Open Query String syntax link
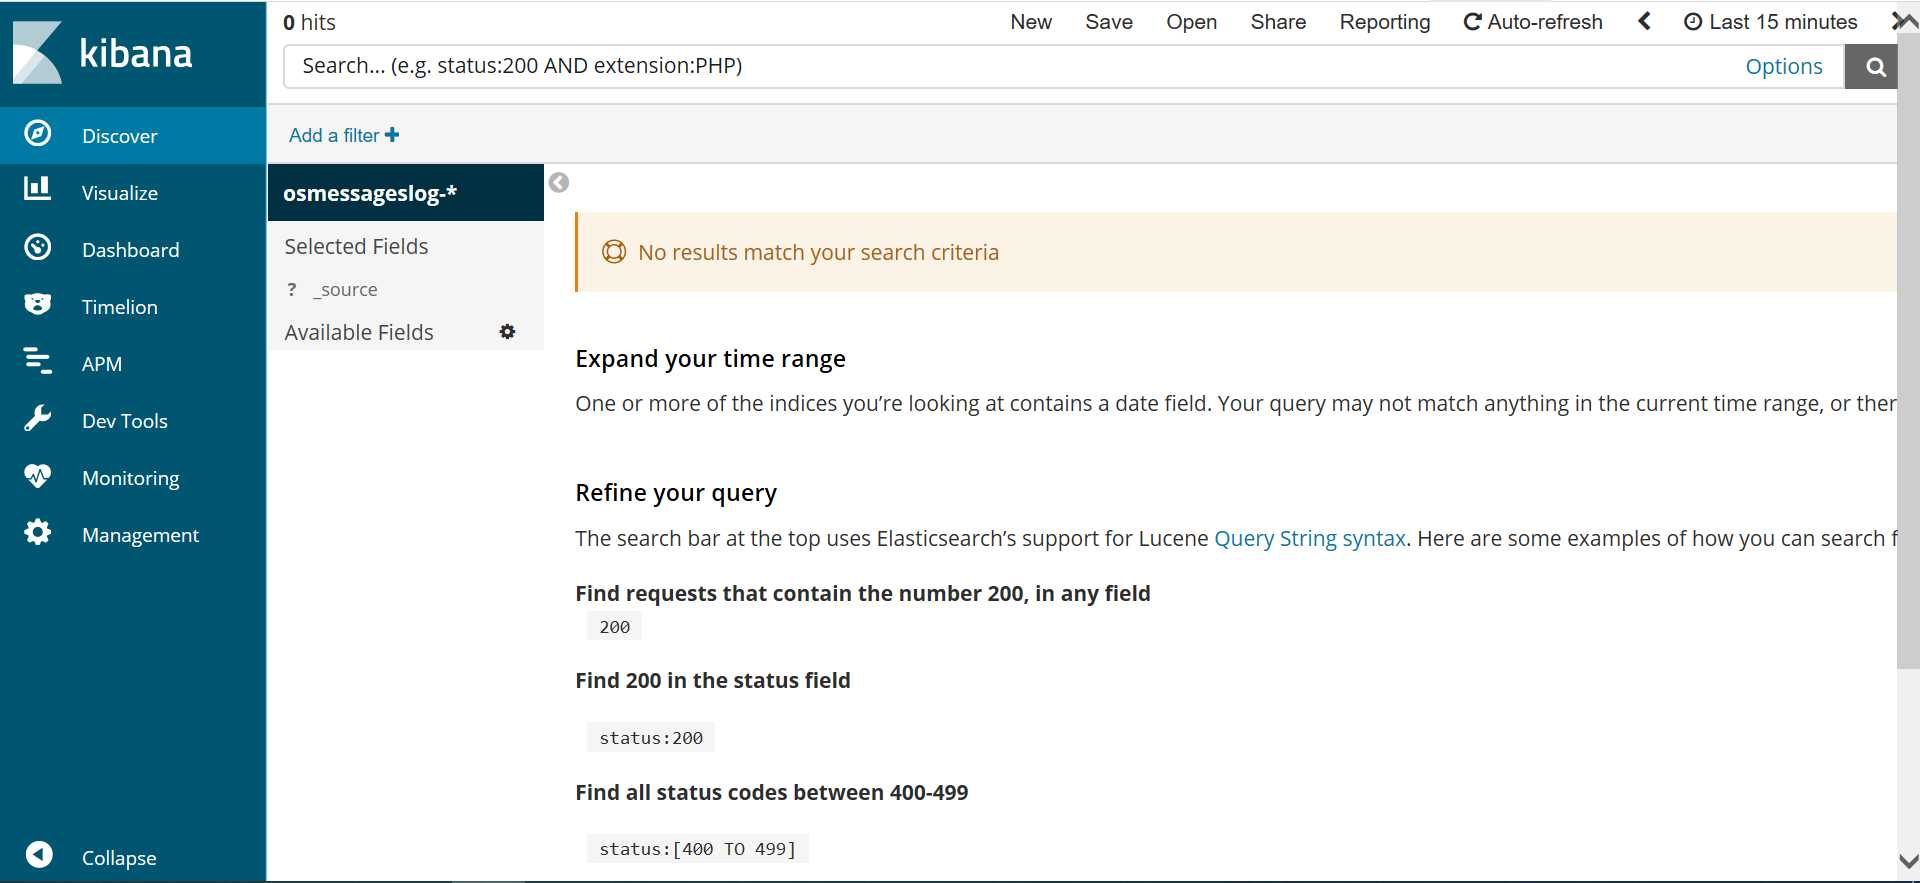Viewport: 1920px width, 883px height. point(1310,538)
